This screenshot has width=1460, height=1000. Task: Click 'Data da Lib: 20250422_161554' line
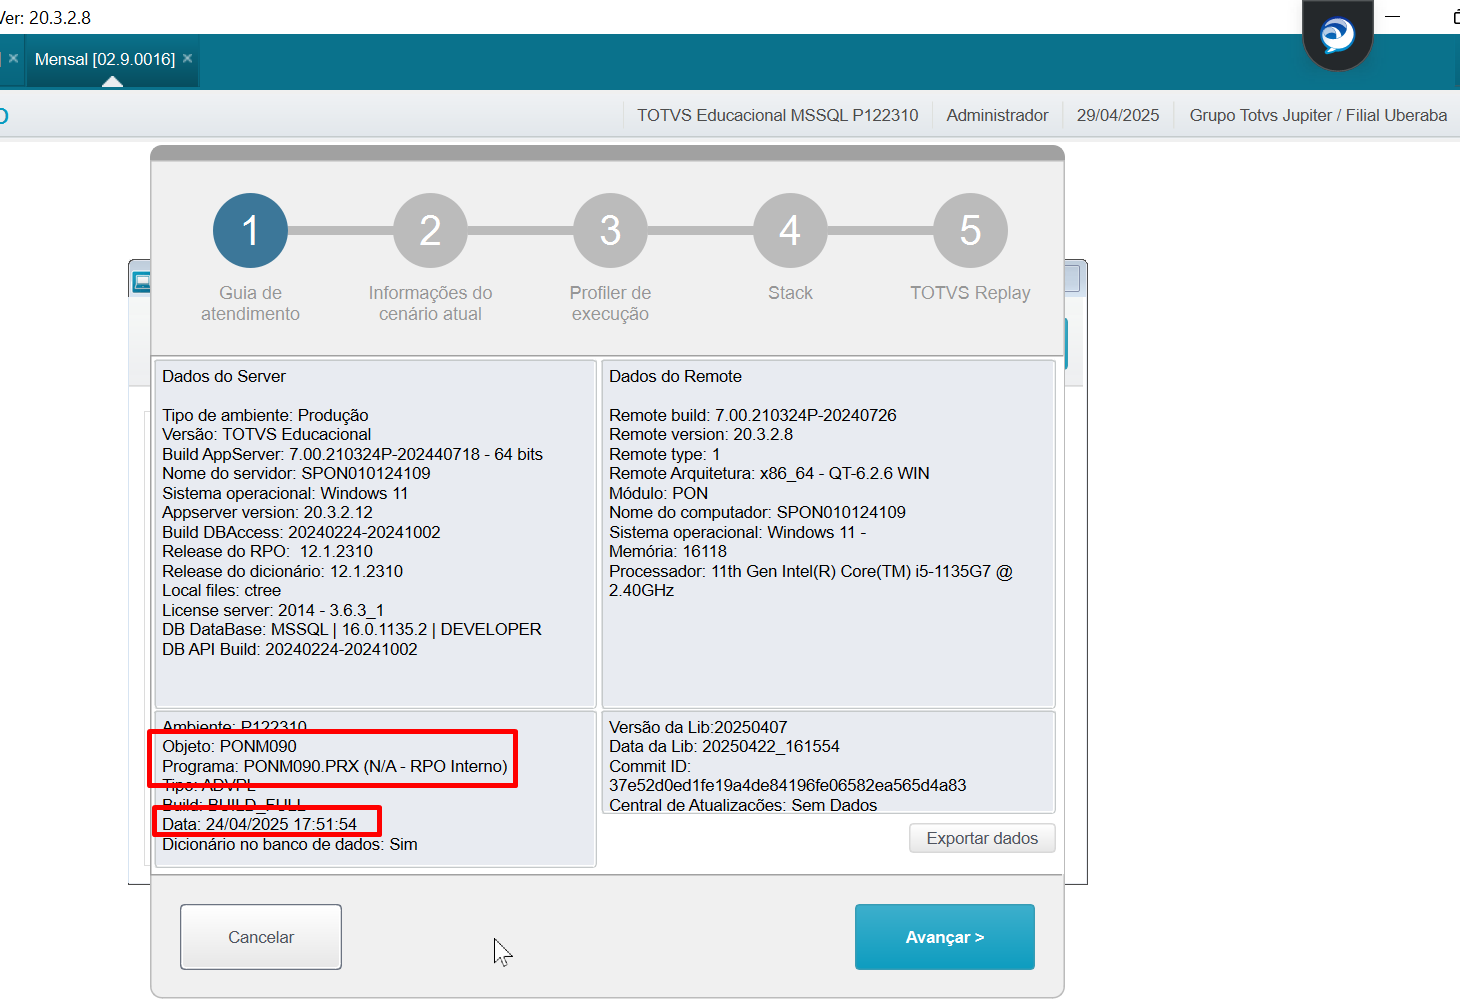(x=725, y=746)
